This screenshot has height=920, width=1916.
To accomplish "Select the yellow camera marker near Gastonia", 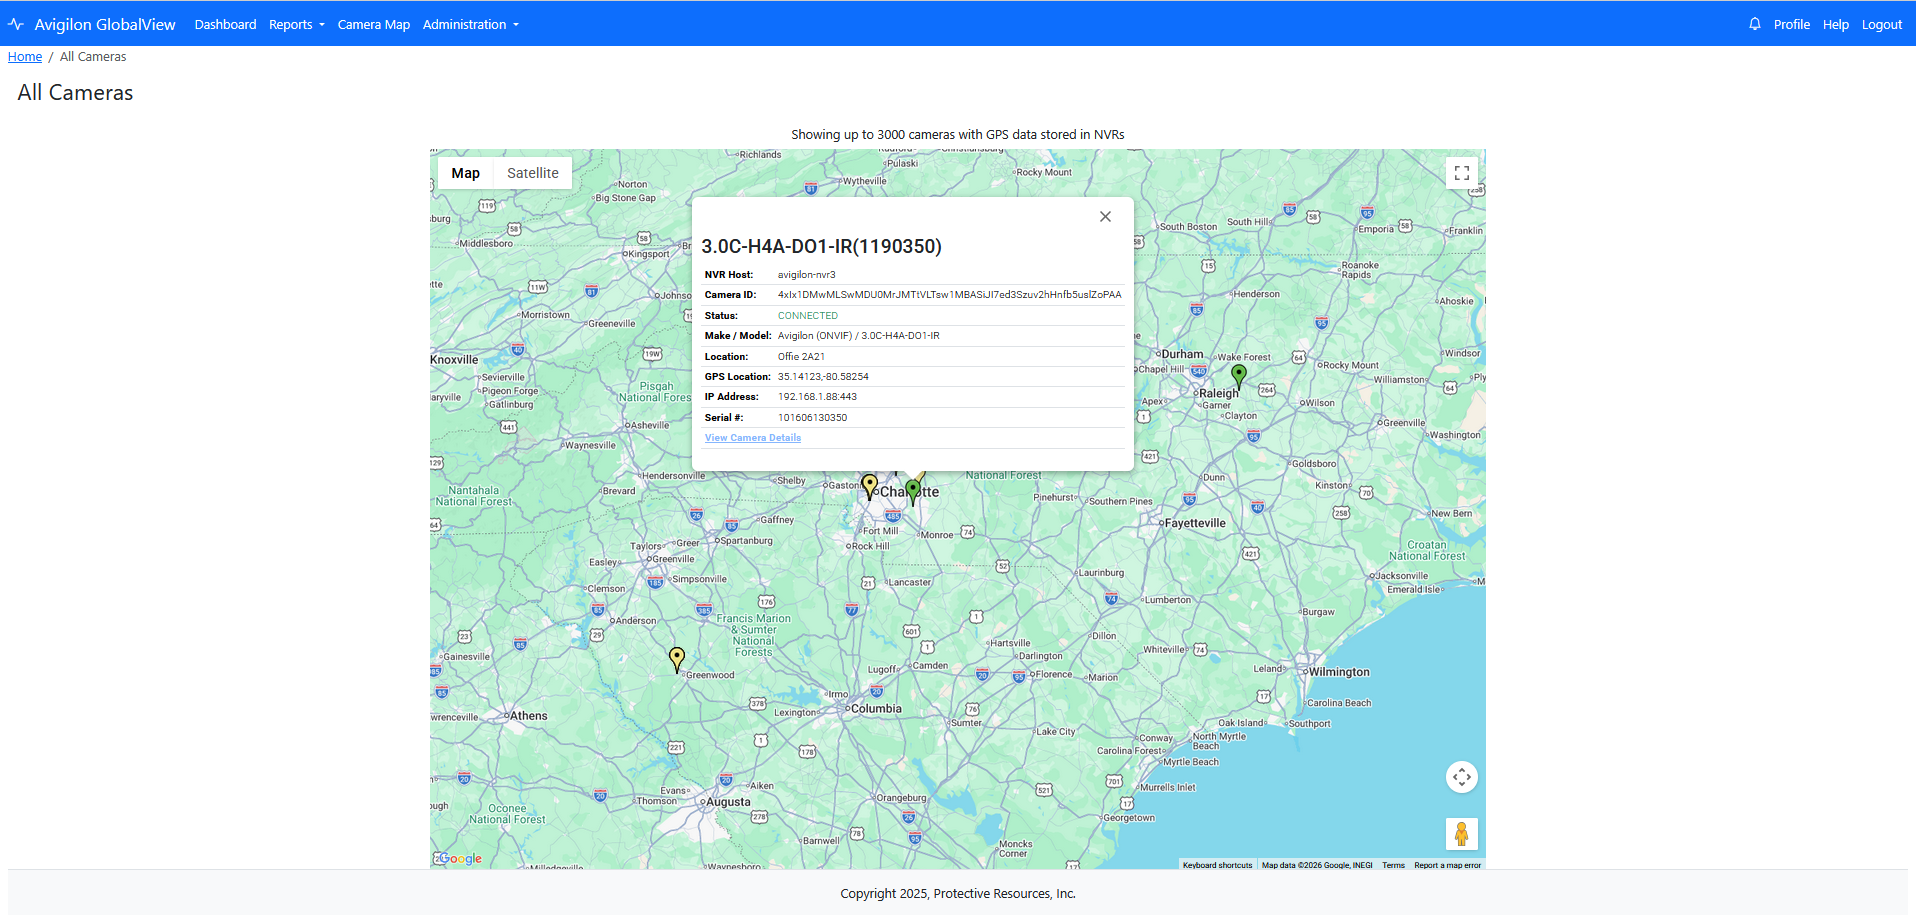I will tap(870, 487).
